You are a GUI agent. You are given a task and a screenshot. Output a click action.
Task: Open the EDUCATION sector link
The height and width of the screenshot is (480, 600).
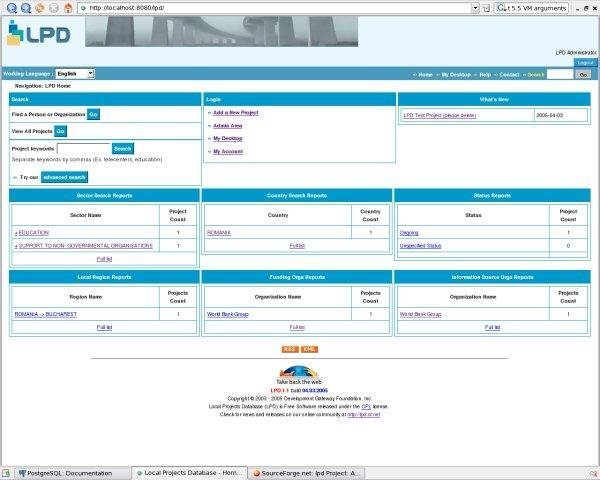pos(34,233)
